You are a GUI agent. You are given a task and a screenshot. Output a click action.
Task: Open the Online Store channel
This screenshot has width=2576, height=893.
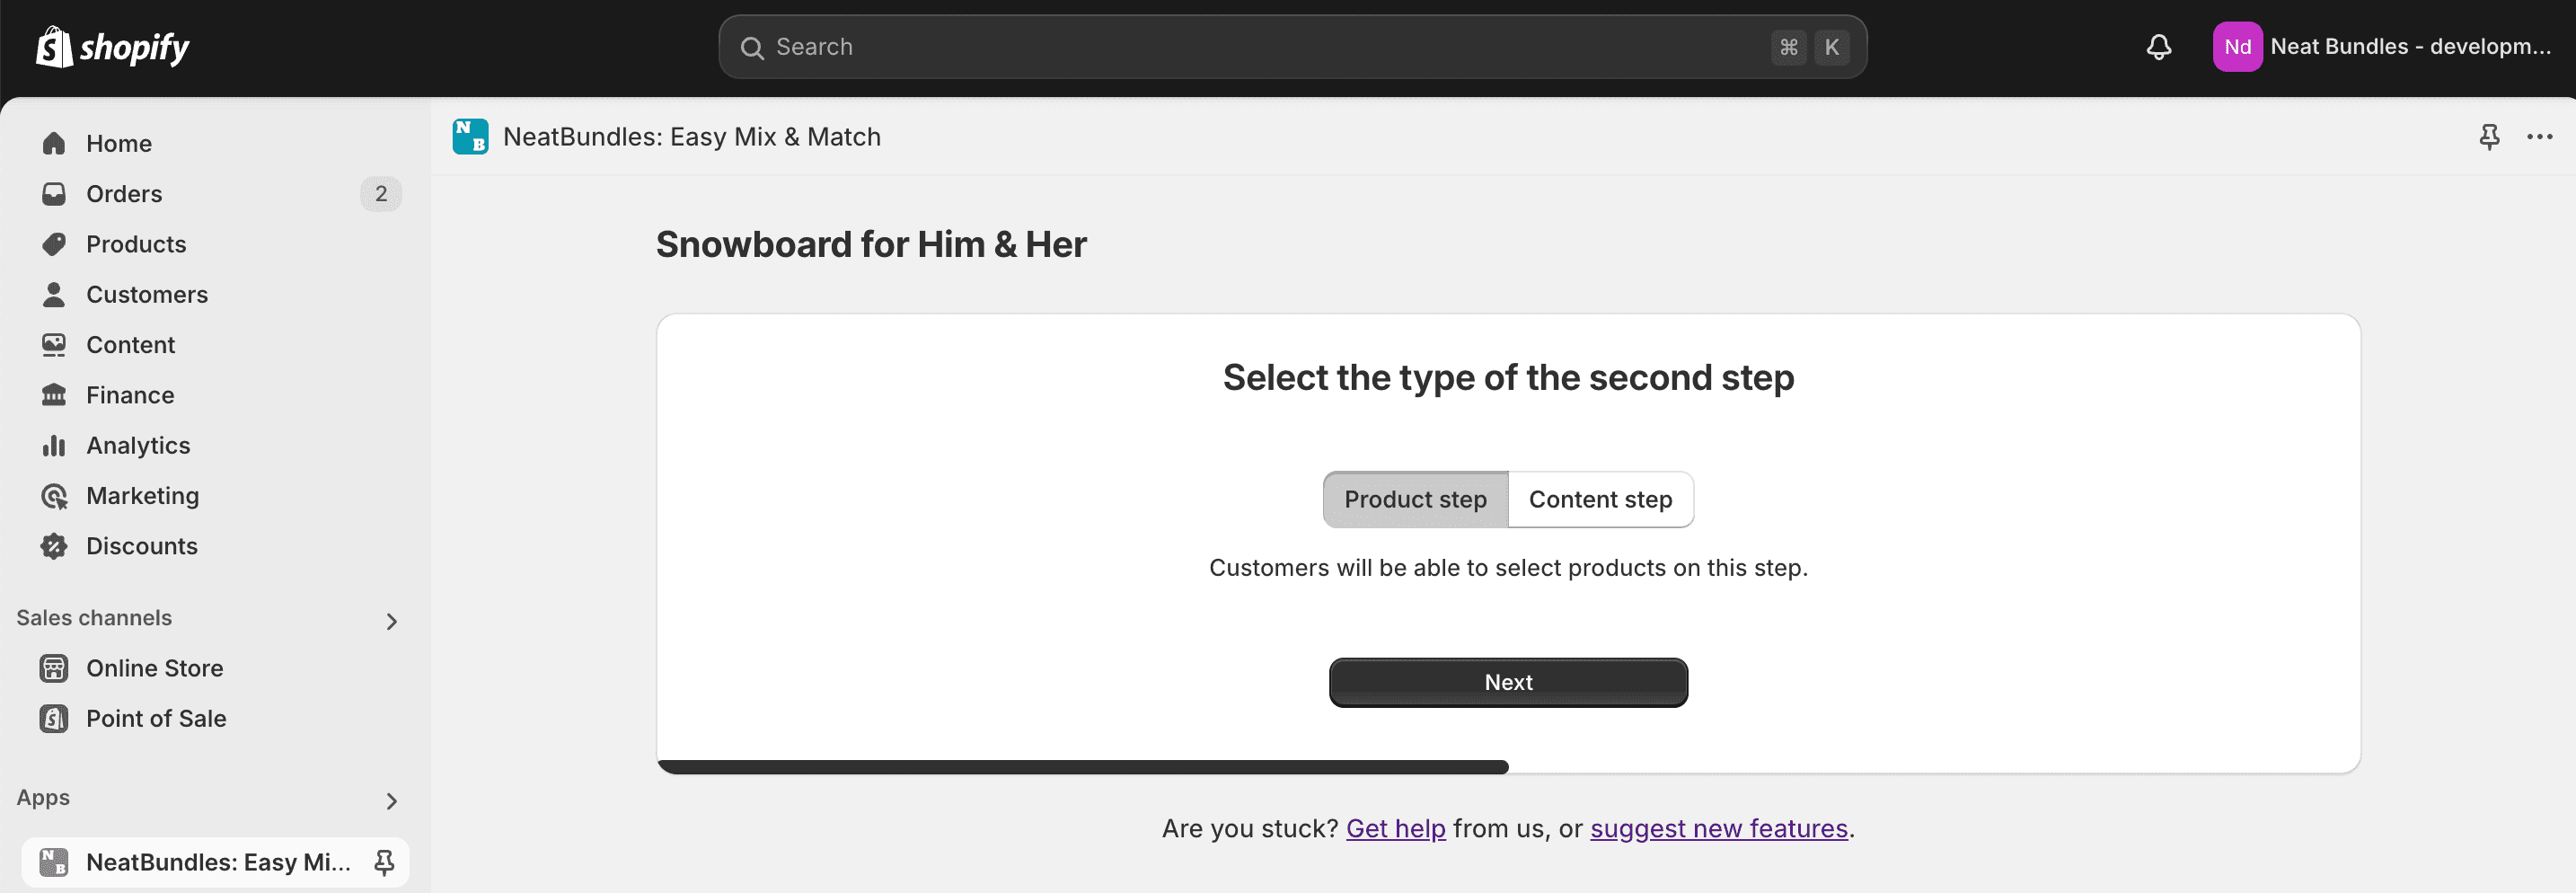215,668
